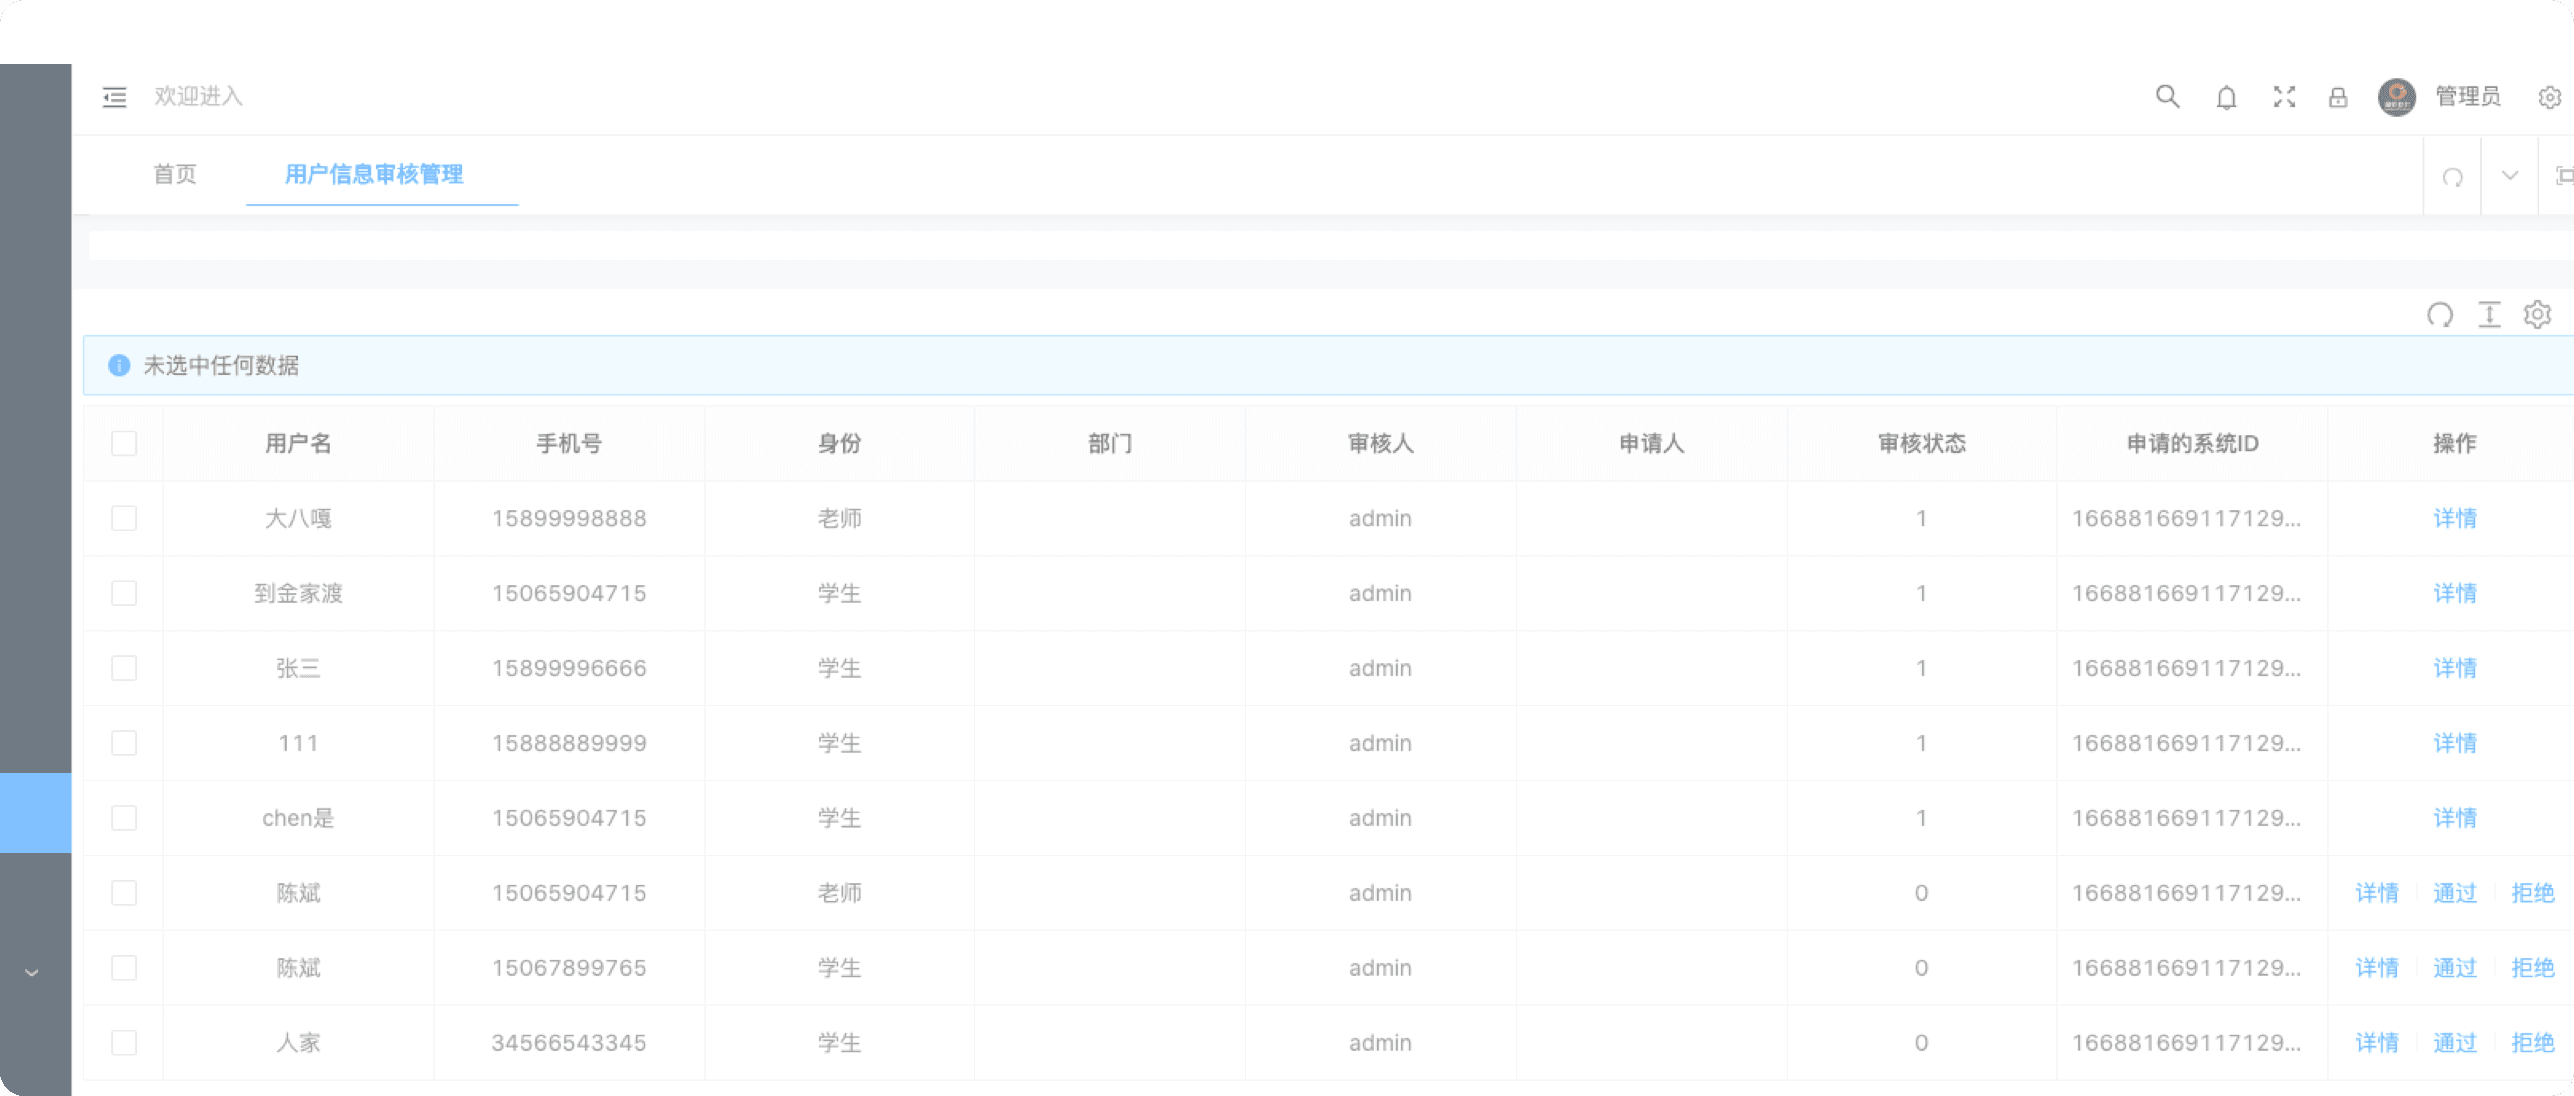Viewport: 2574px width, 1096px height.
Task: Expand the sidebar bottom chevron
Action: pos(32,972)
